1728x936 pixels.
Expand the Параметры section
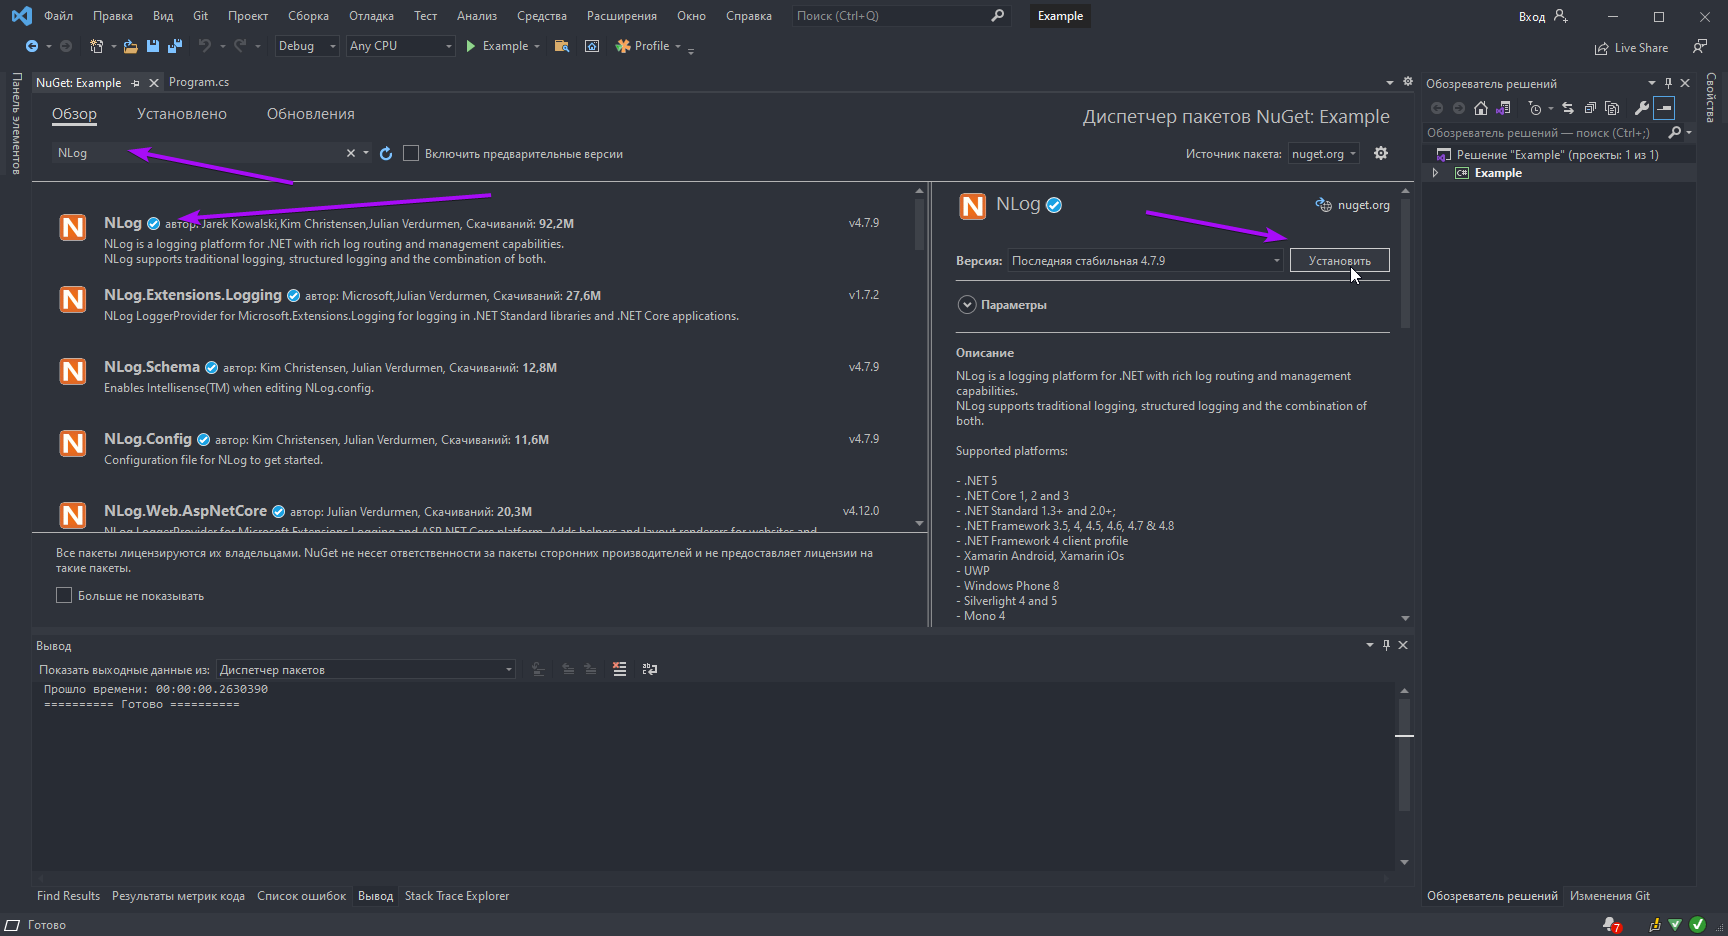point(967,305)
